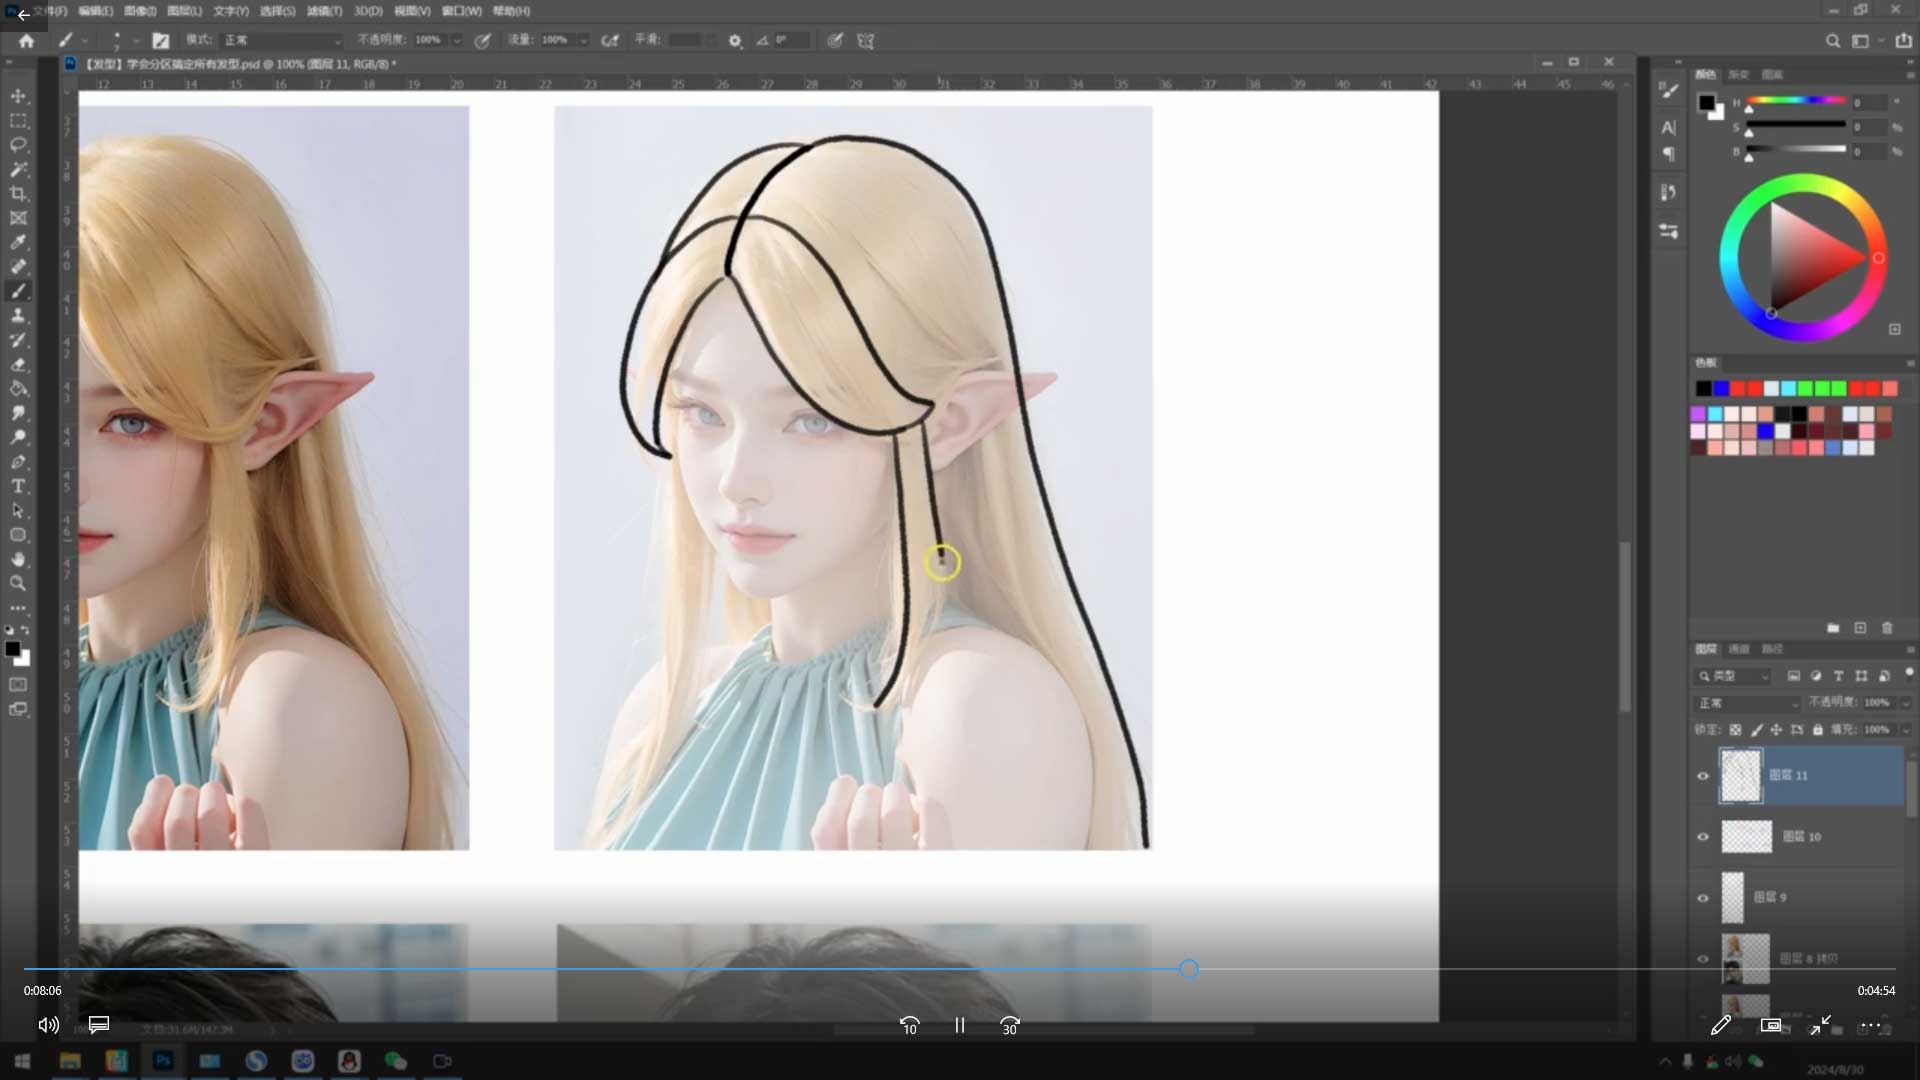Open brush mode 正常 dropdown in options bar
This screenshot has width=1920, height=1080.
pos(282,40)
